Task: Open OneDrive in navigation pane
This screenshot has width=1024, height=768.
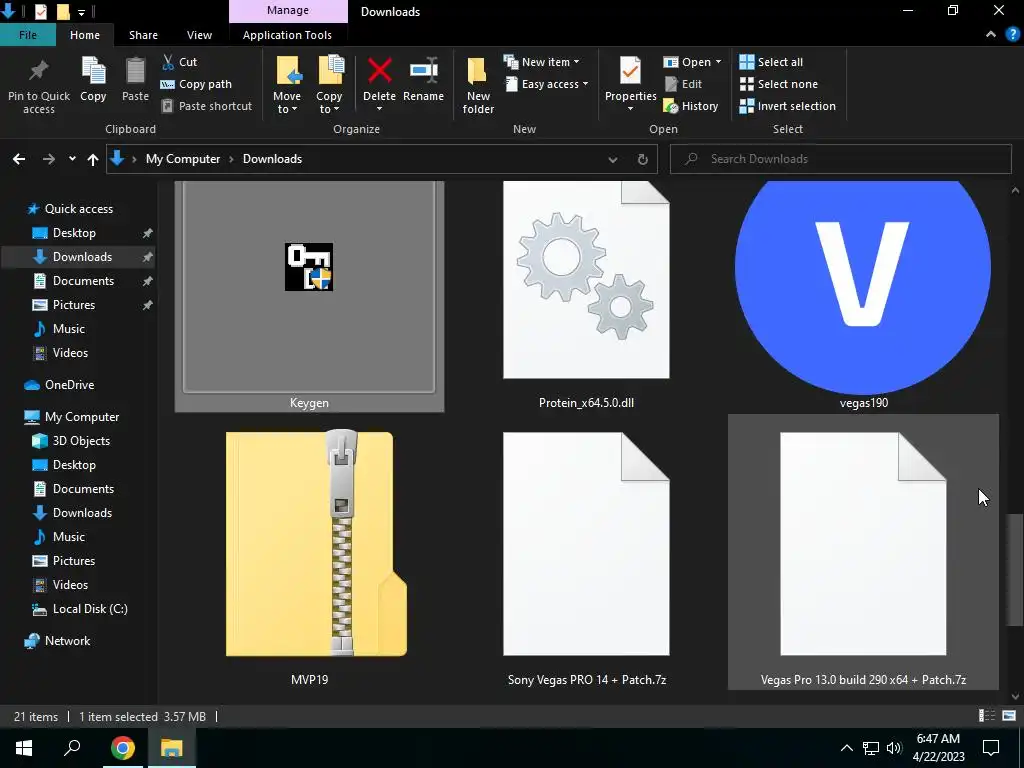Action: 69,385
